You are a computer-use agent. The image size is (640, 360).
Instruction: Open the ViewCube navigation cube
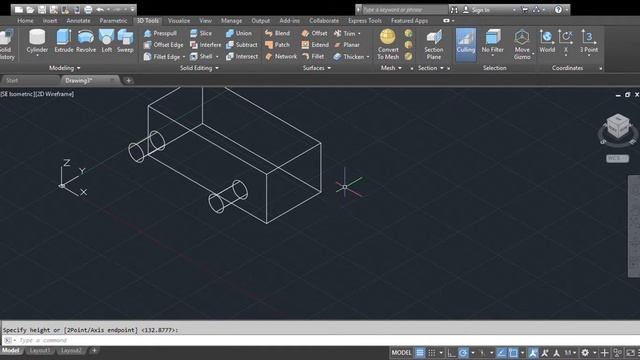(x=618, y=127)
